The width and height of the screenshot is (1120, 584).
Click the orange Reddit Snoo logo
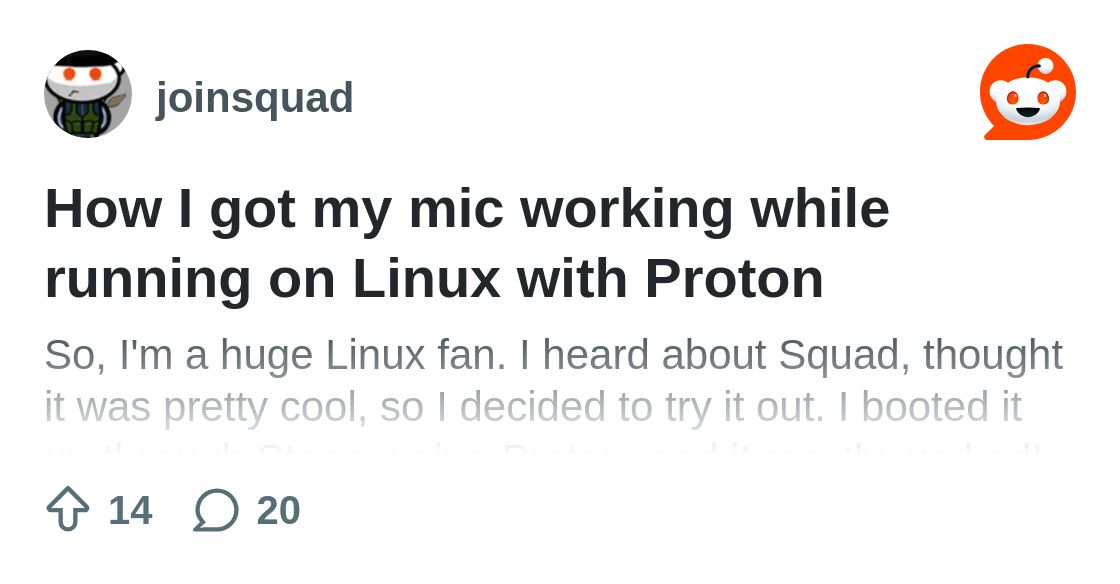point(1027,92)
